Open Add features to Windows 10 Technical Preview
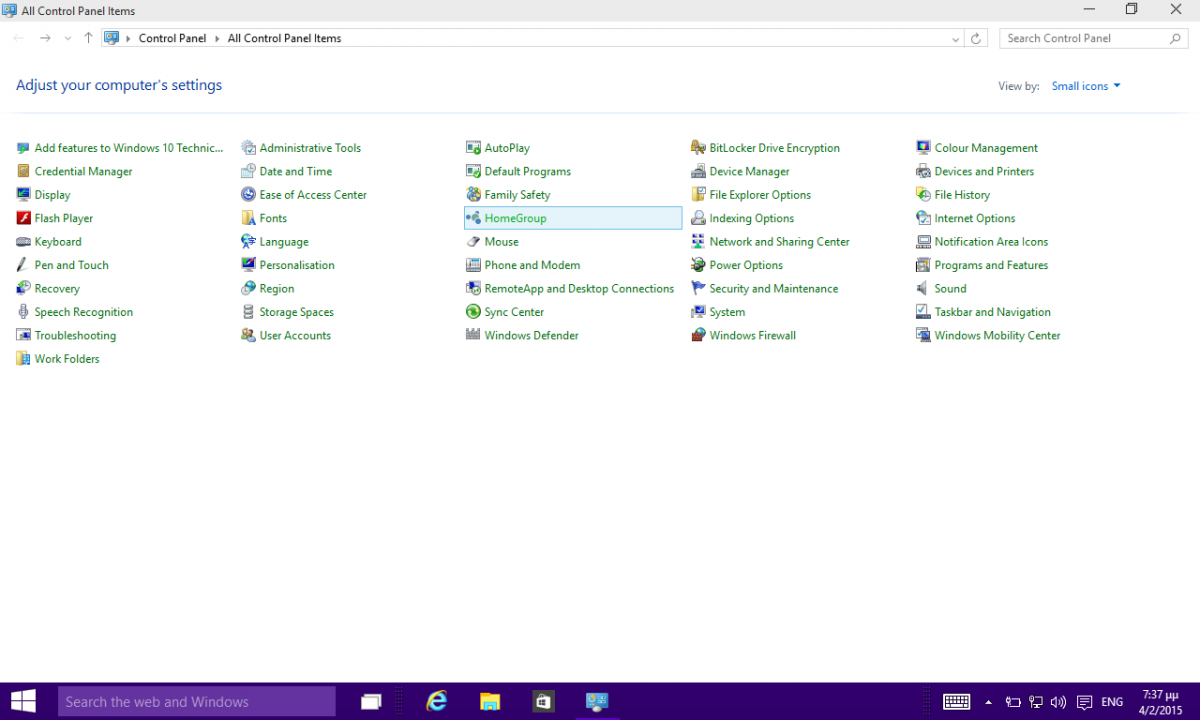 pyautogui.click(x=129, y=148)
